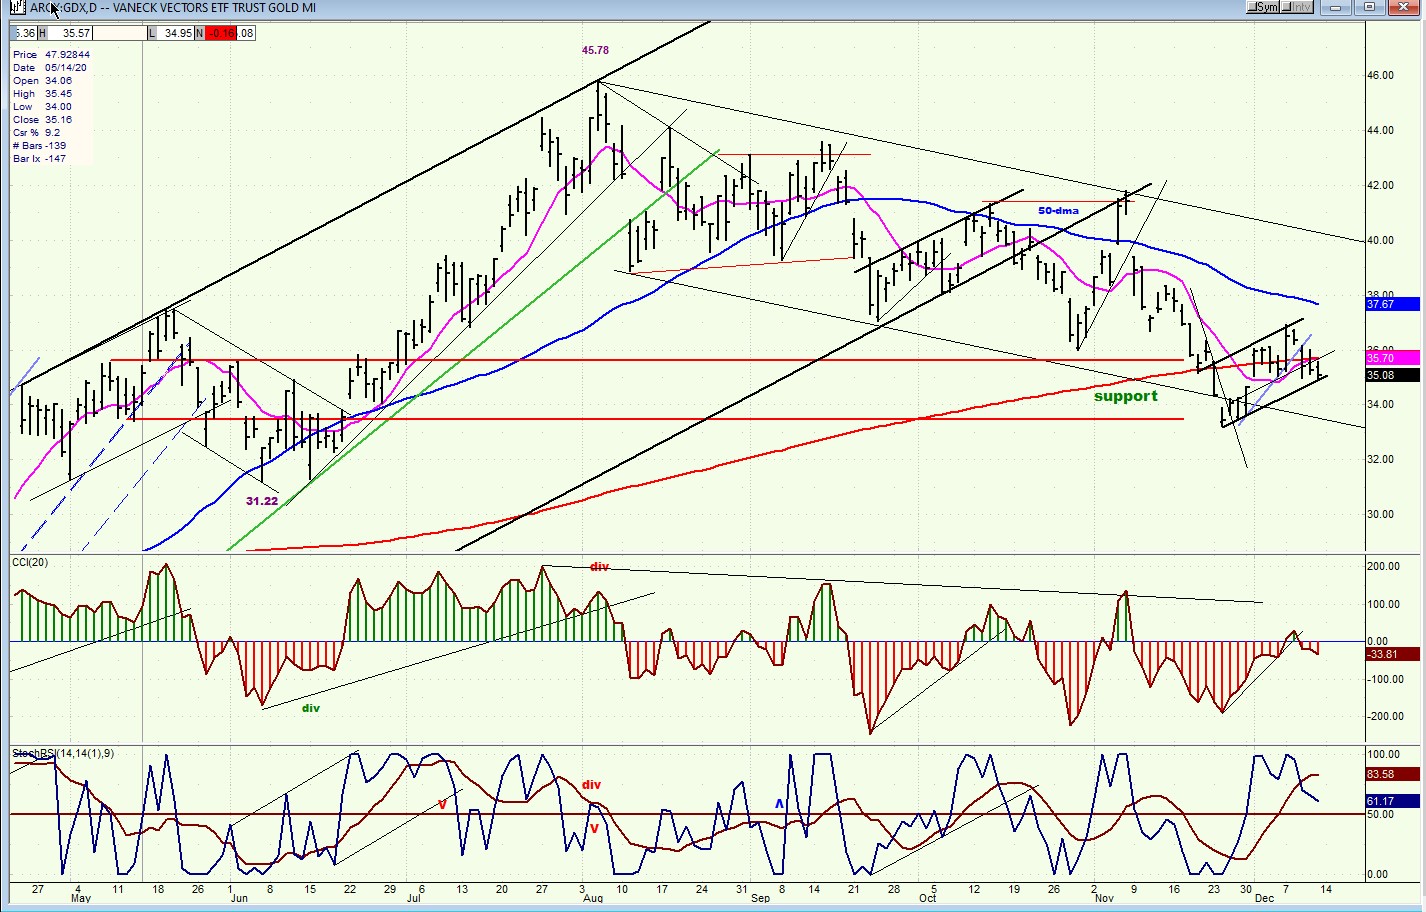Click the green support annotation

point(1126,396)
